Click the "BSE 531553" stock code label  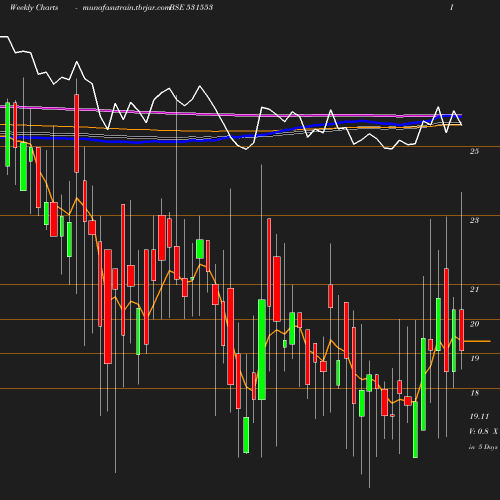[191, 7]
